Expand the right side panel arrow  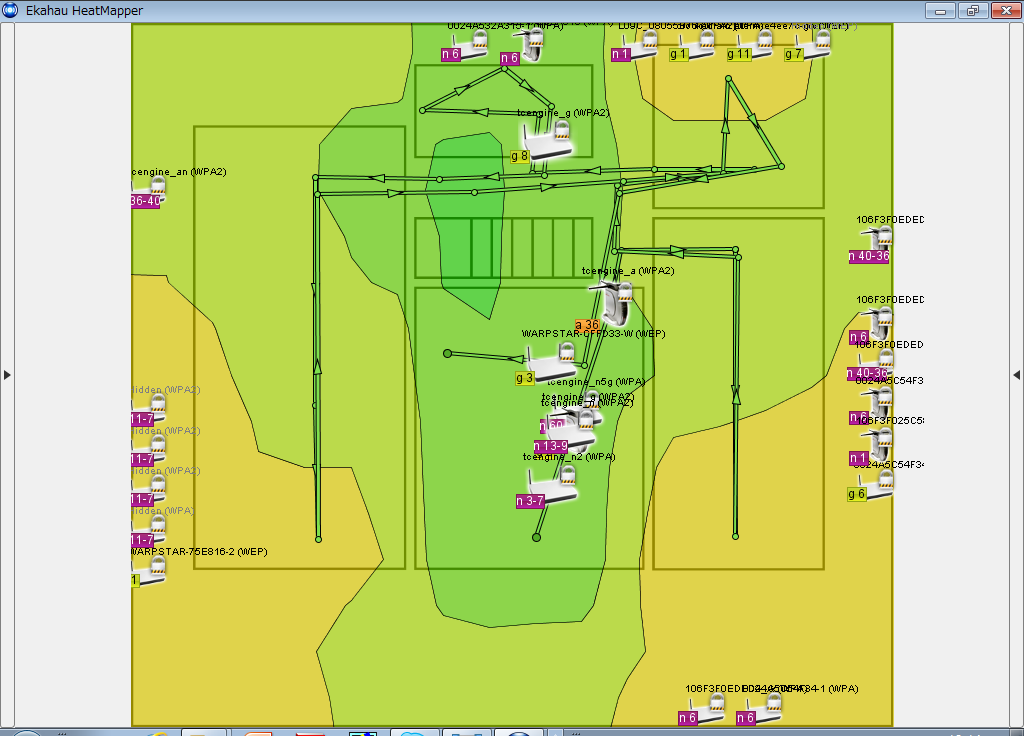(x=1016, y=375)
